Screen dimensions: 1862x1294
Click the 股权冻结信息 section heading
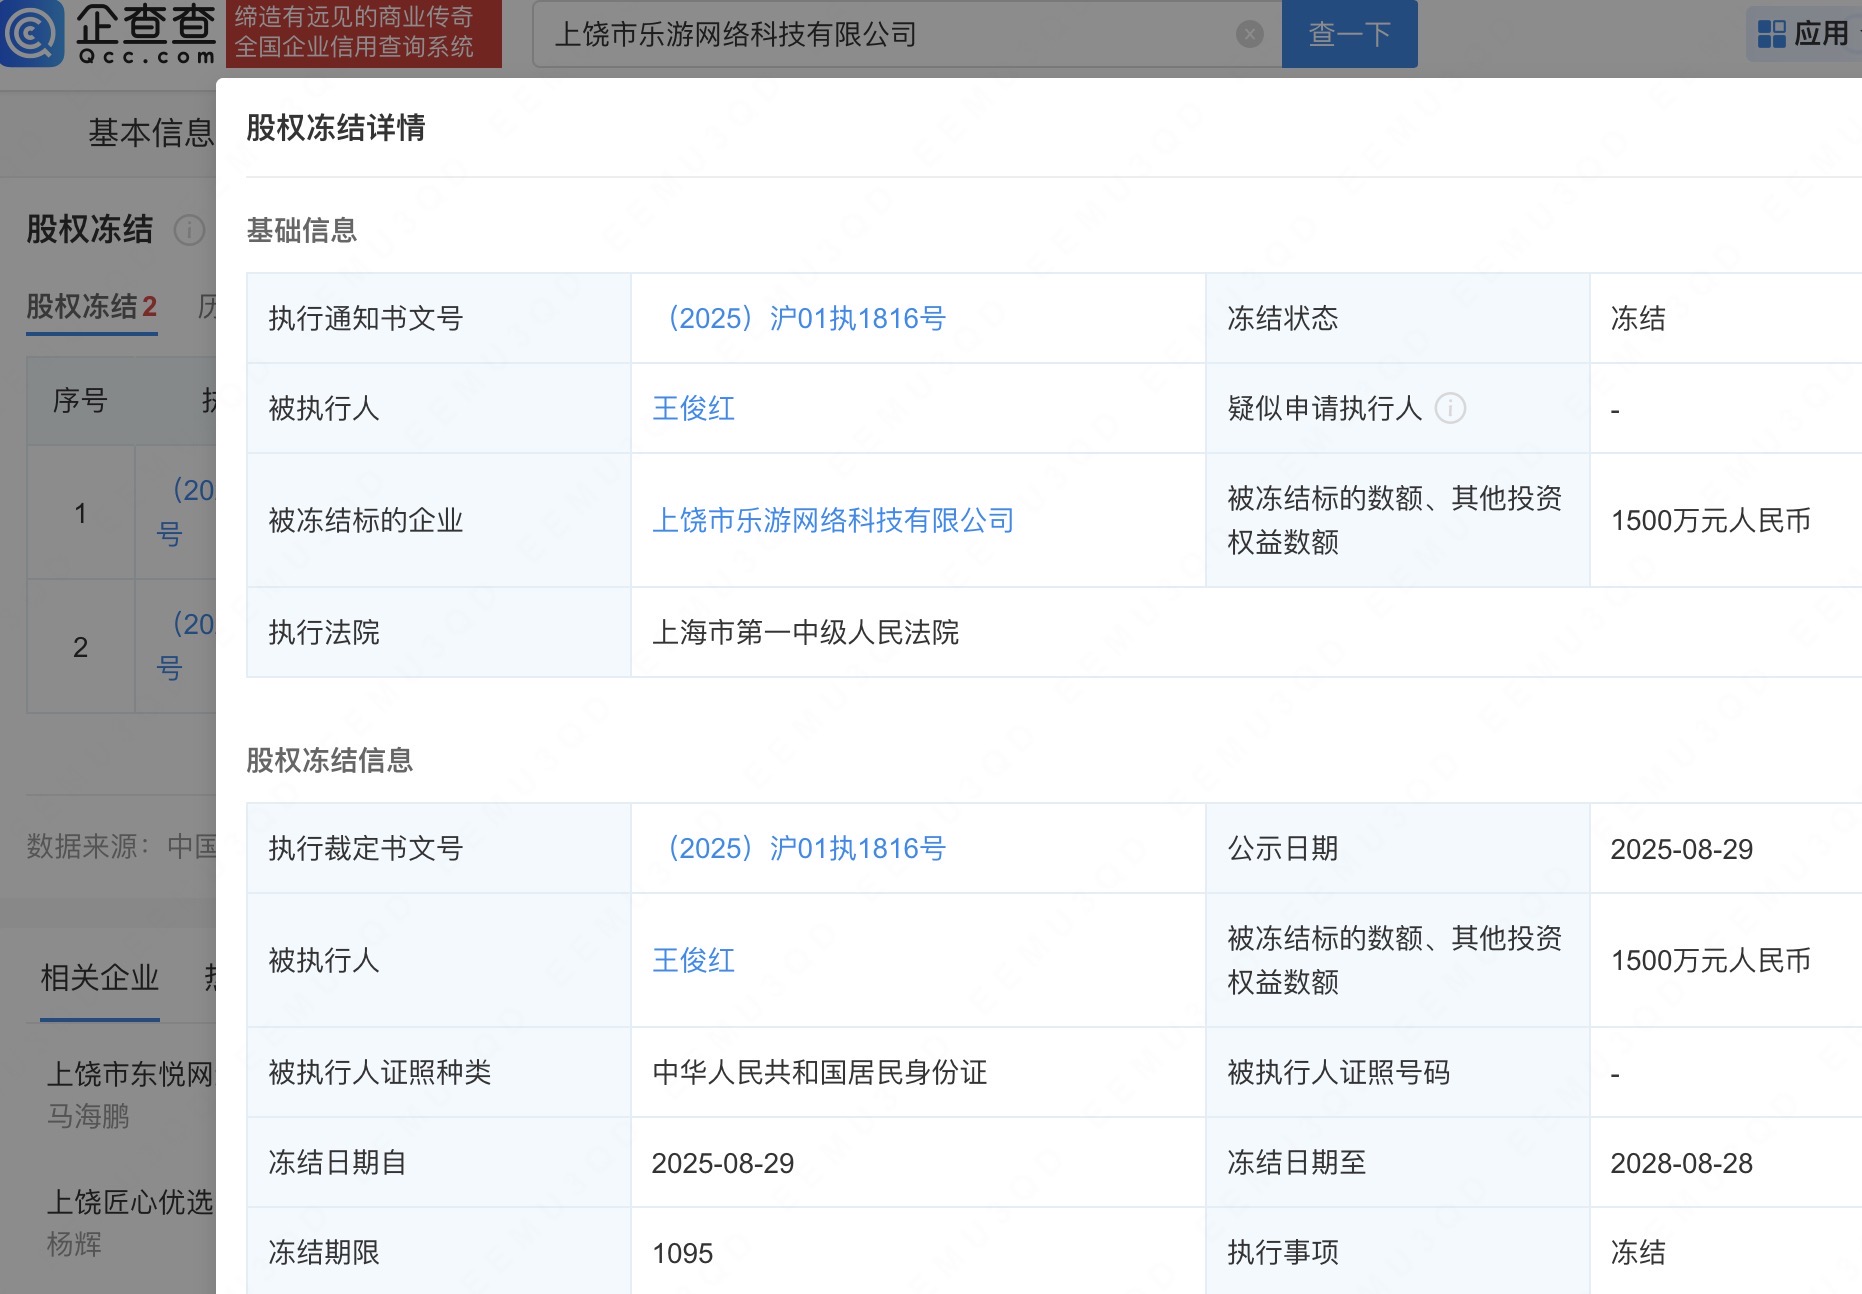pos(330,760)
